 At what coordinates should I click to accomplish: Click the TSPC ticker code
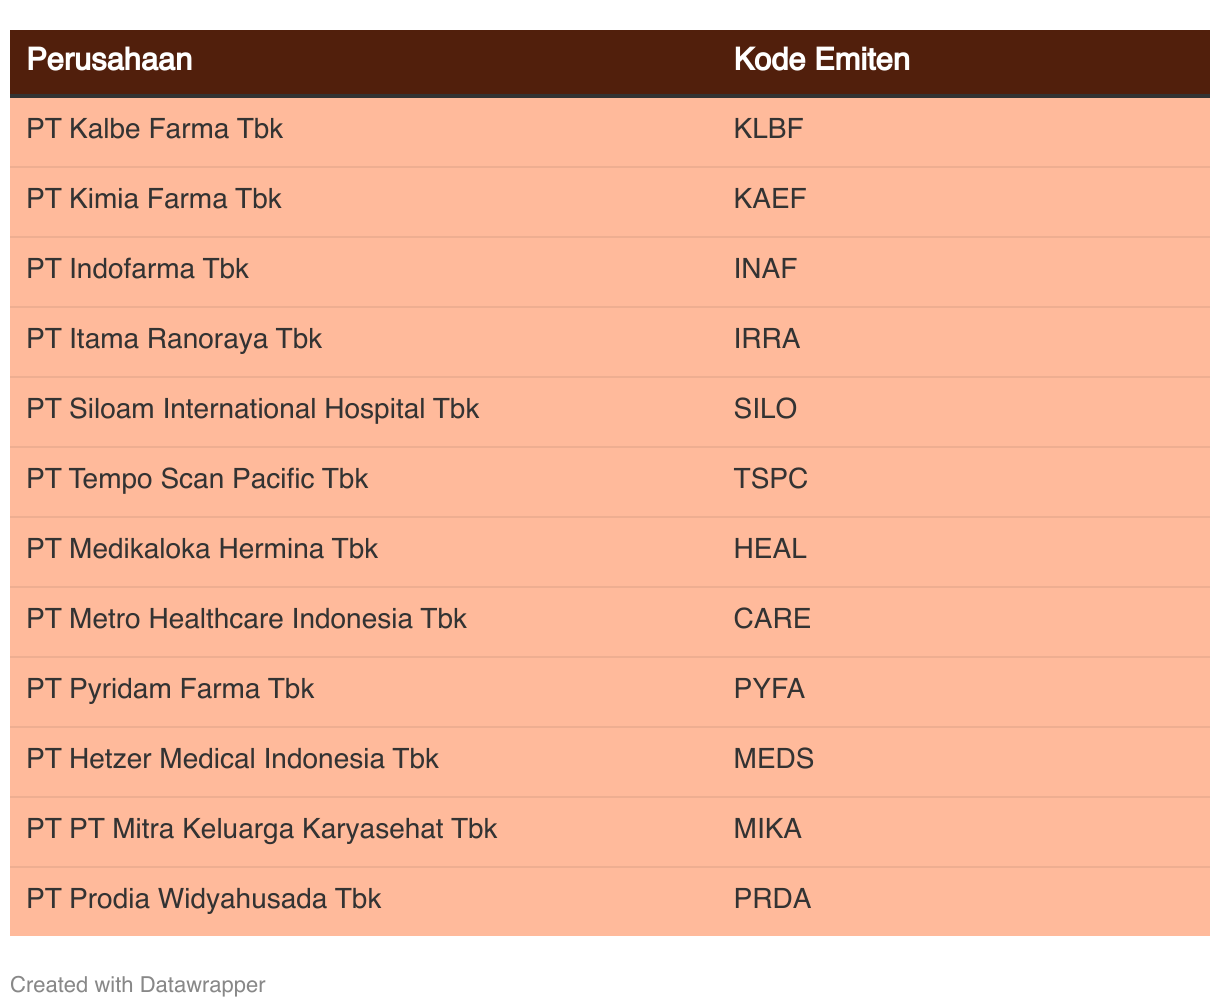click(x=770, y=479)
